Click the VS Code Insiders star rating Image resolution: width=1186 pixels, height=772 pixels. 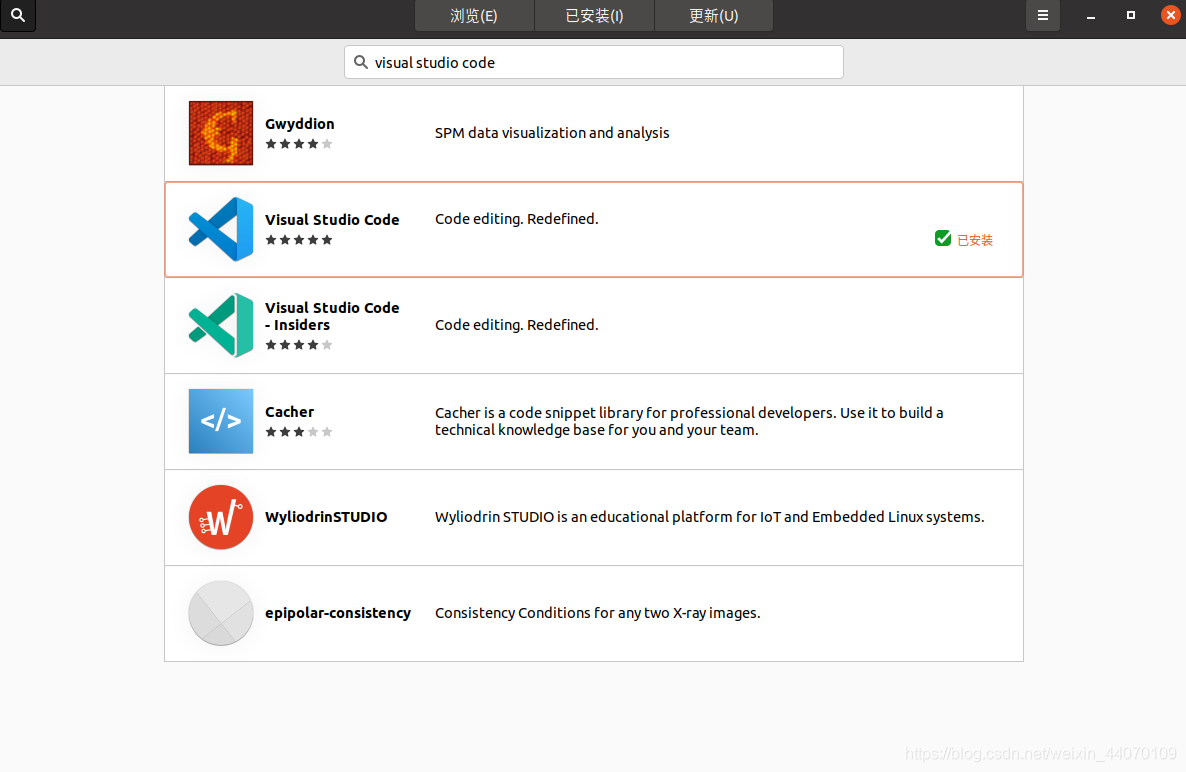[x=299, y=345]
